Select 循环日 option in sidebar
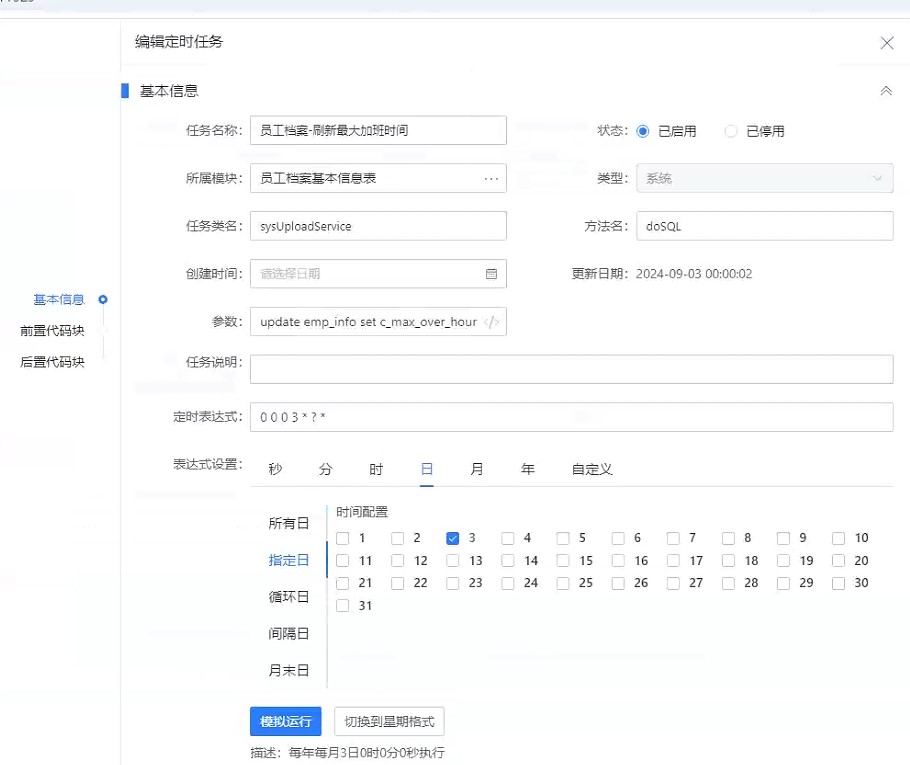The height and width of the screenshot is (765, 910). 289,597
